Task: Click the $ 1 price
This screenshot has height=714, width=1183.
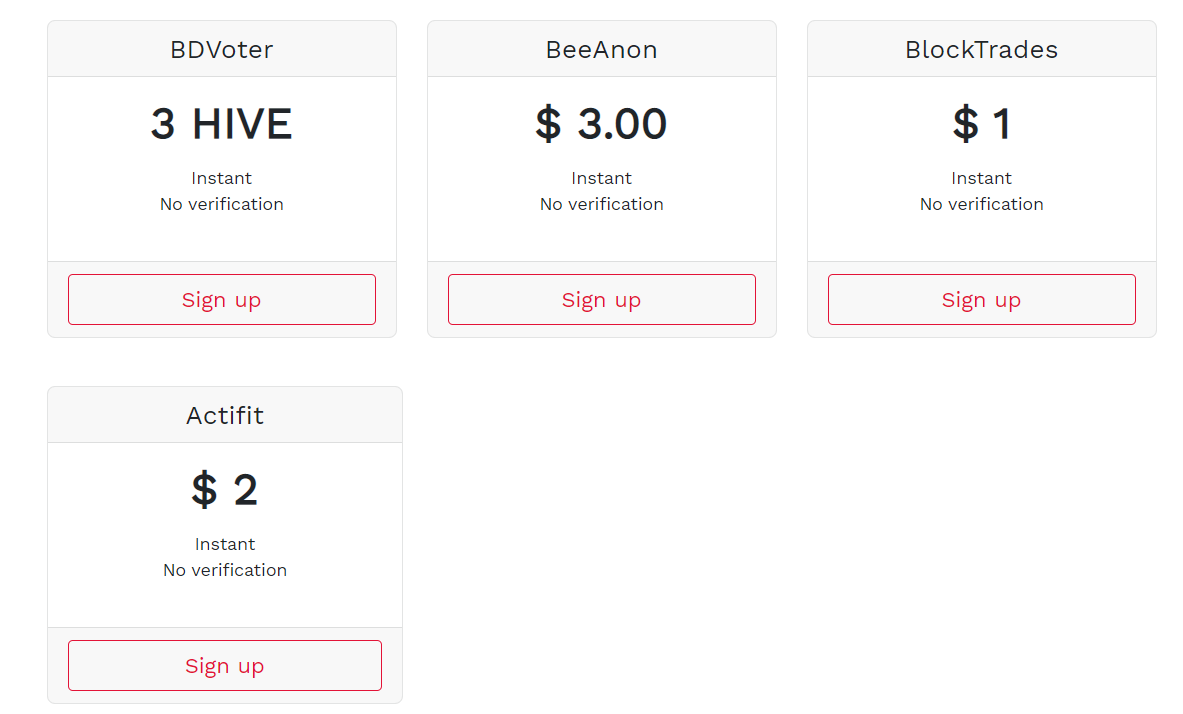Action: coord(982,124)
